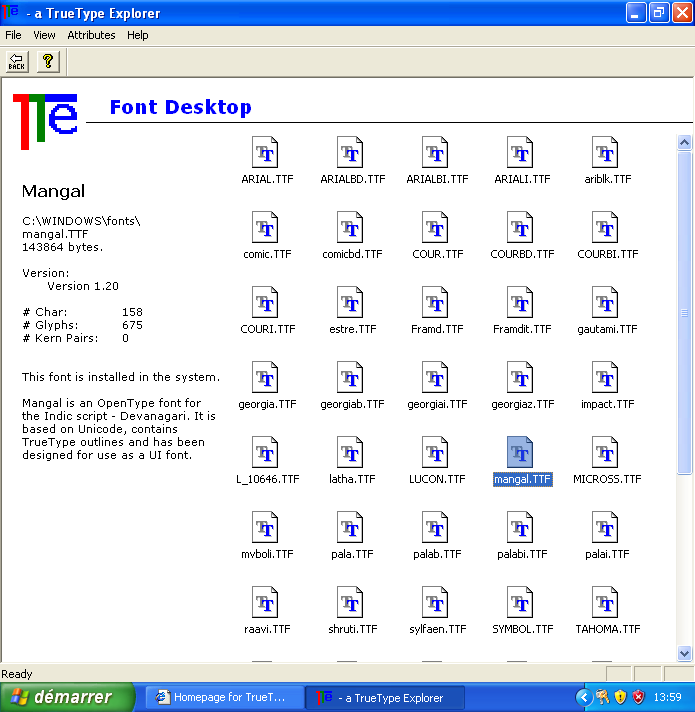
Task: Open the démarrer Start button
Action: click(x=68, y=697)
